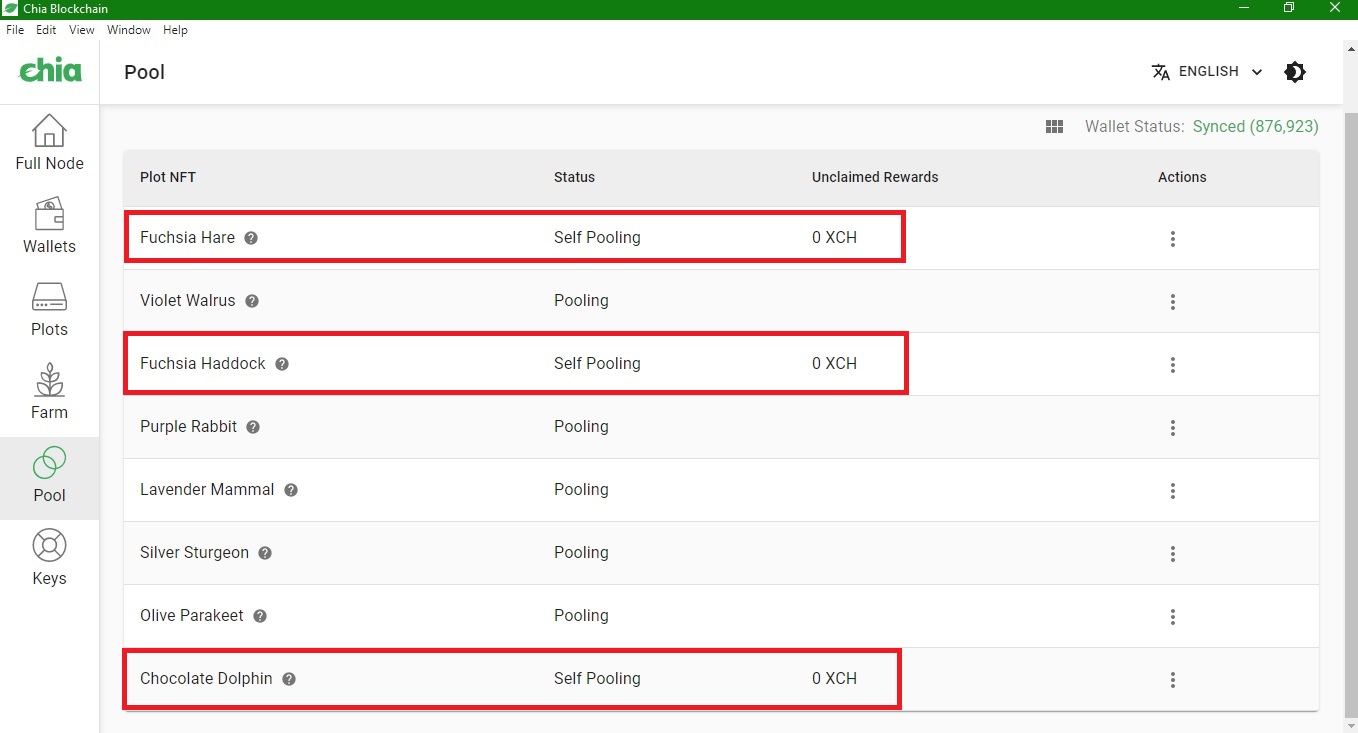Select the Lavender Mammal plot NFT name
Screen dimensions: 1358x733
coord(207,490)
